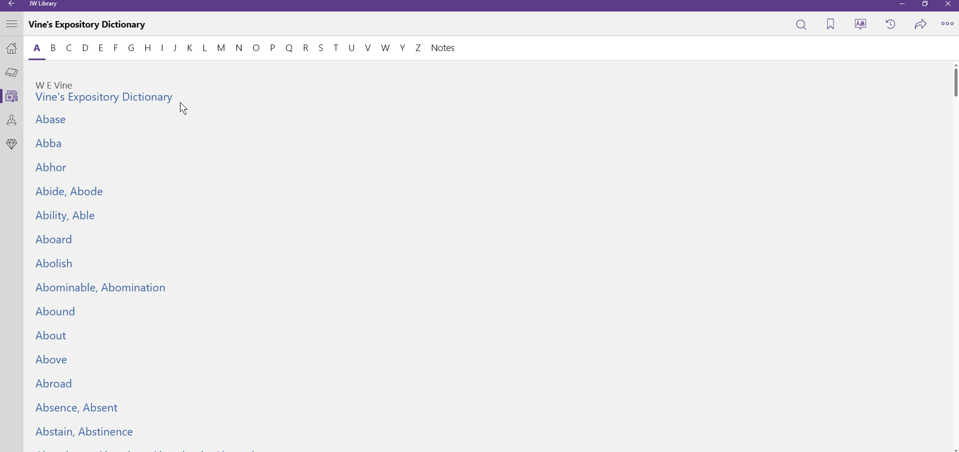959x452 pixels.
Task: Open the Abase entry
Action: tap(50, 119)
